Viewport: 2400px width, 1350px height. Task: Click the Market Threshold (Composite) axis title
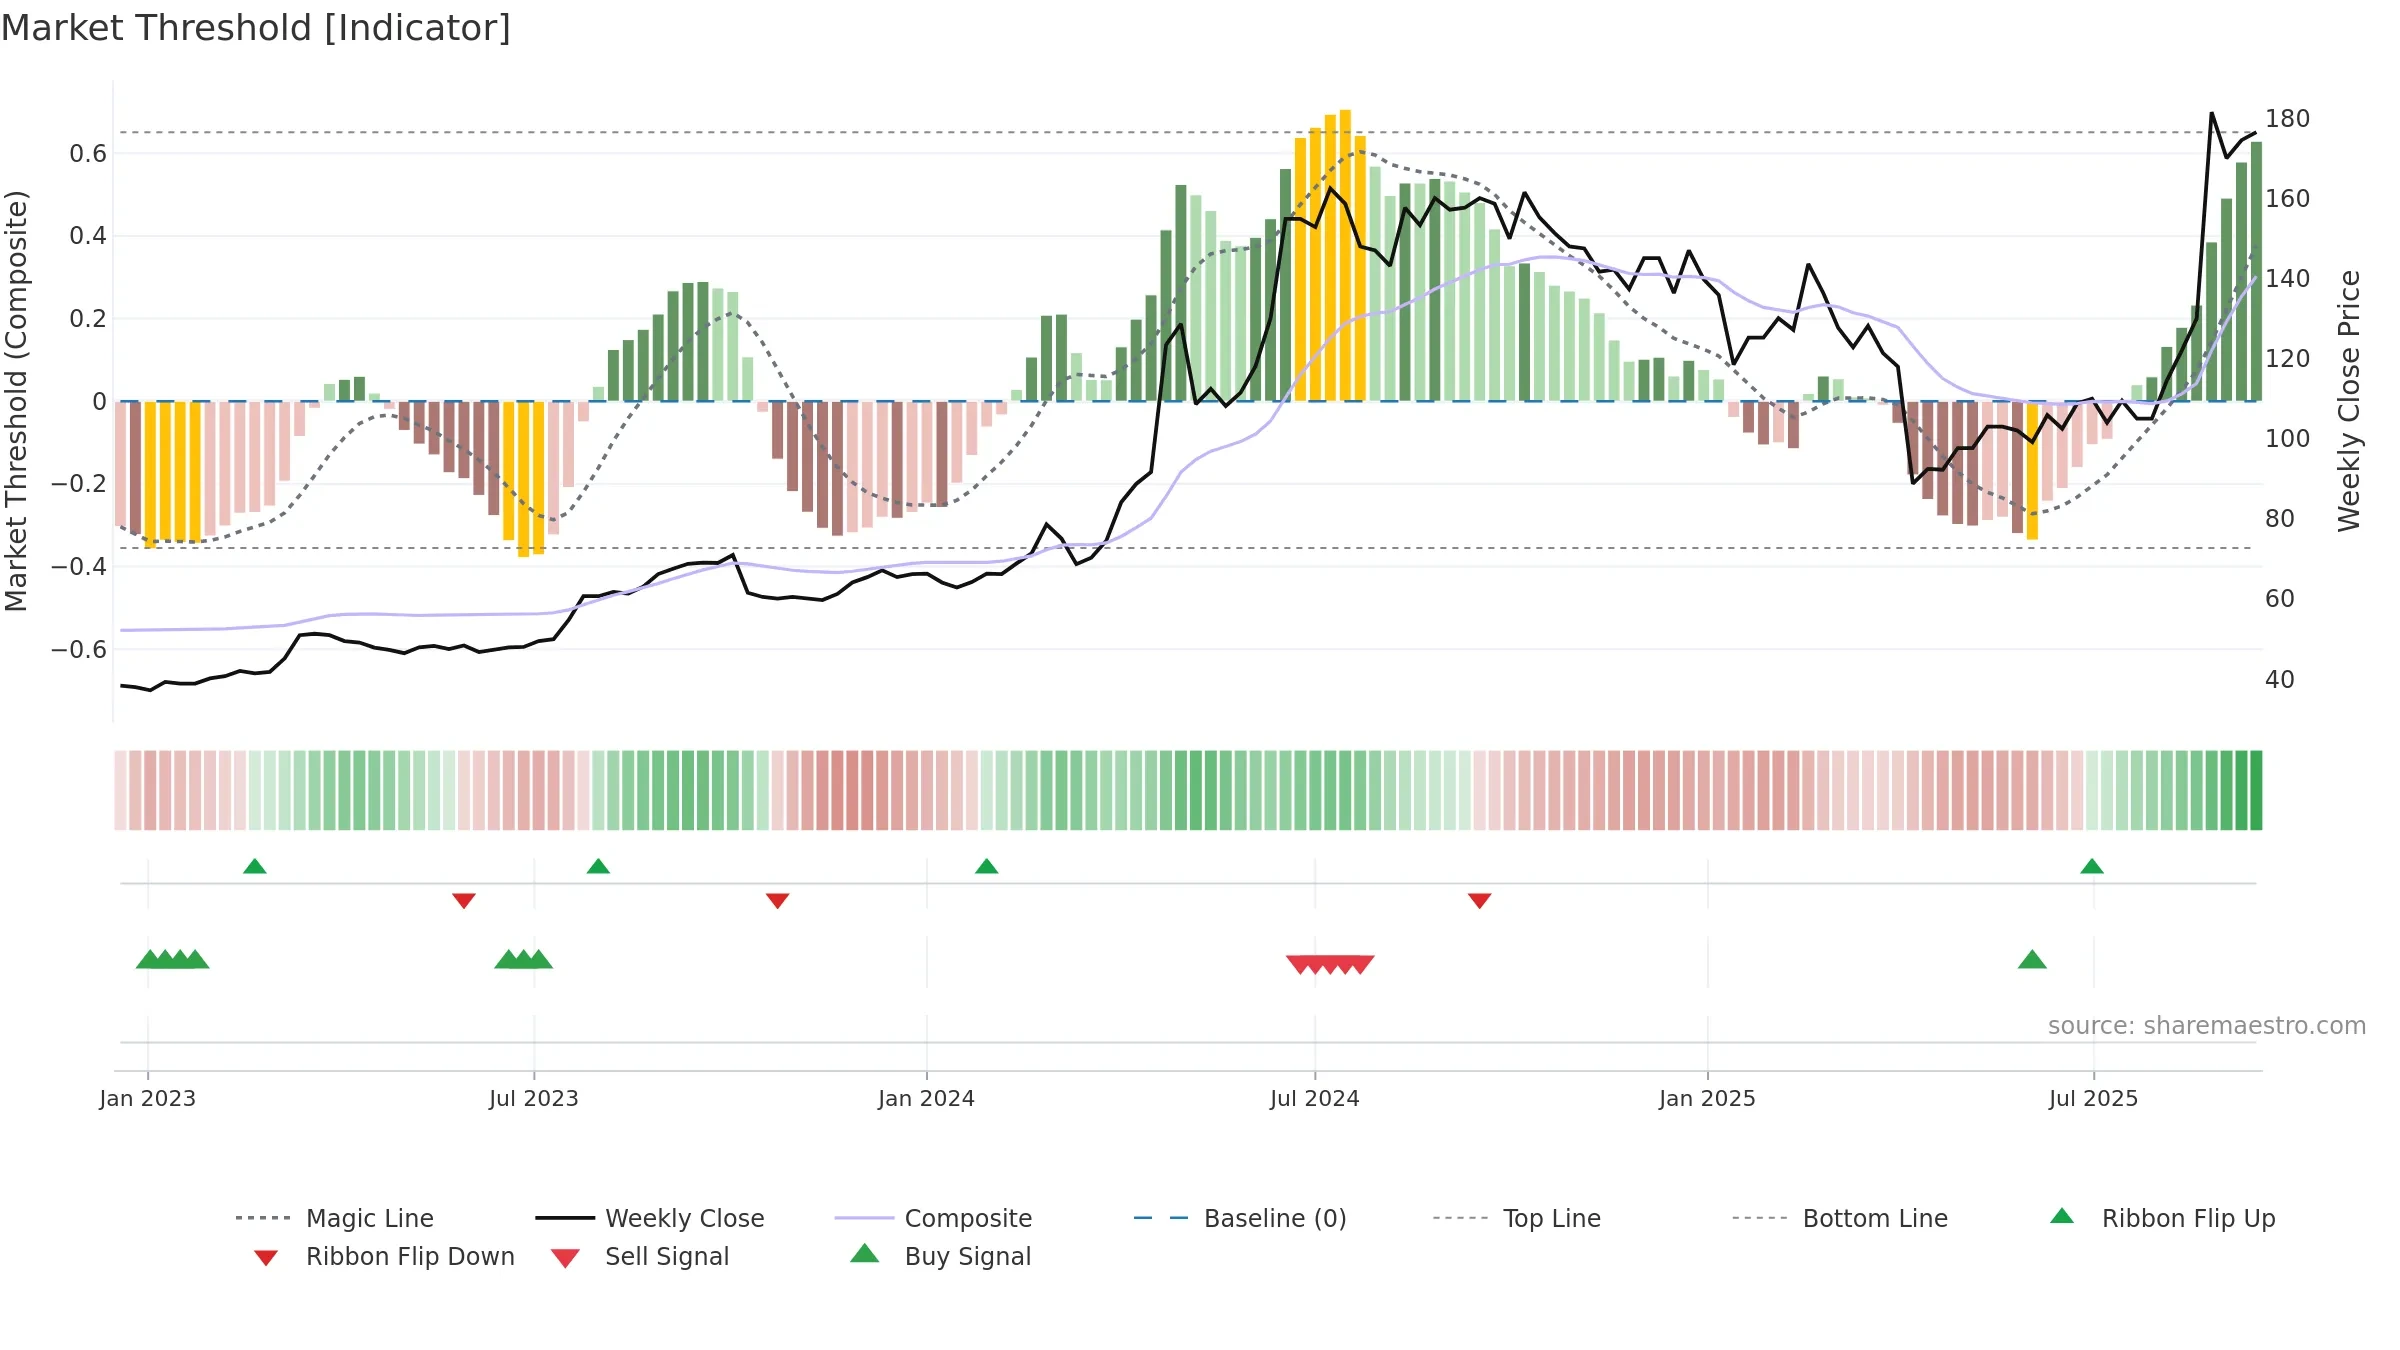point(16,401)
